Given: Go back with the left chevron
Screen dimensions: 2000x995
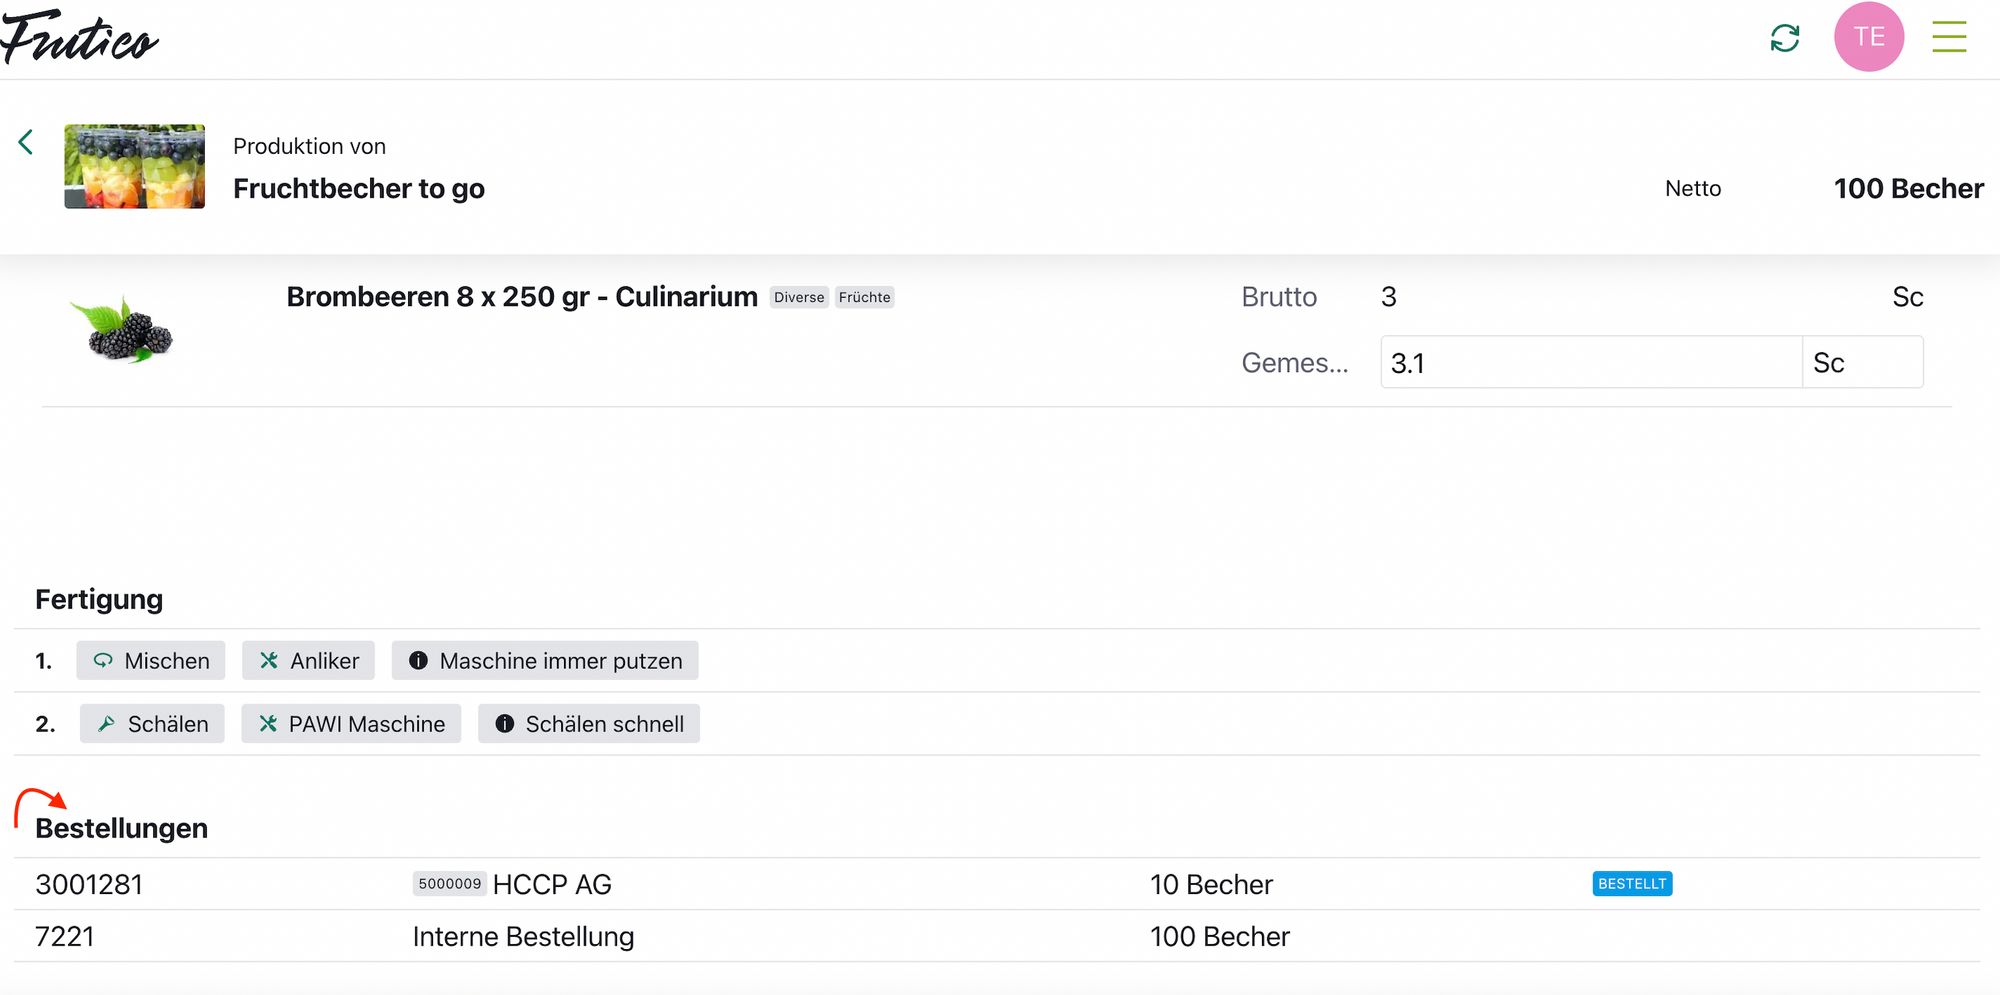Looking at the screenshot, I should pos(26,142).
